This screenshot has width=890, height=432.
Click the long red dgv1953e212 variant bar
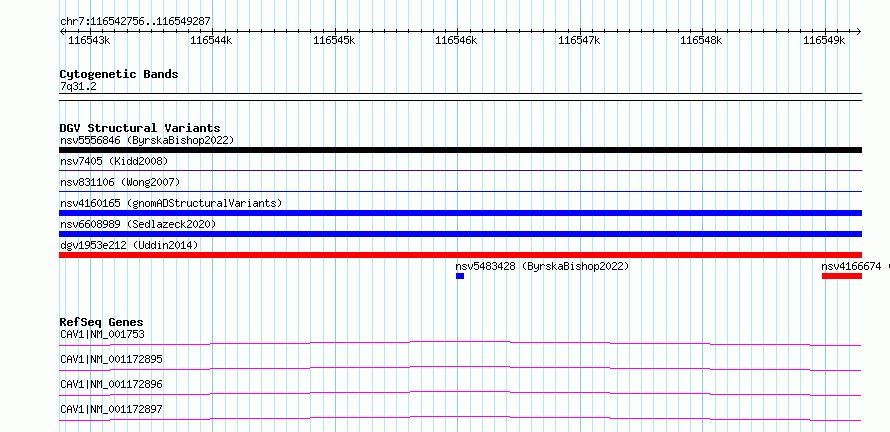pyautogui.click(x=460, y=255)
